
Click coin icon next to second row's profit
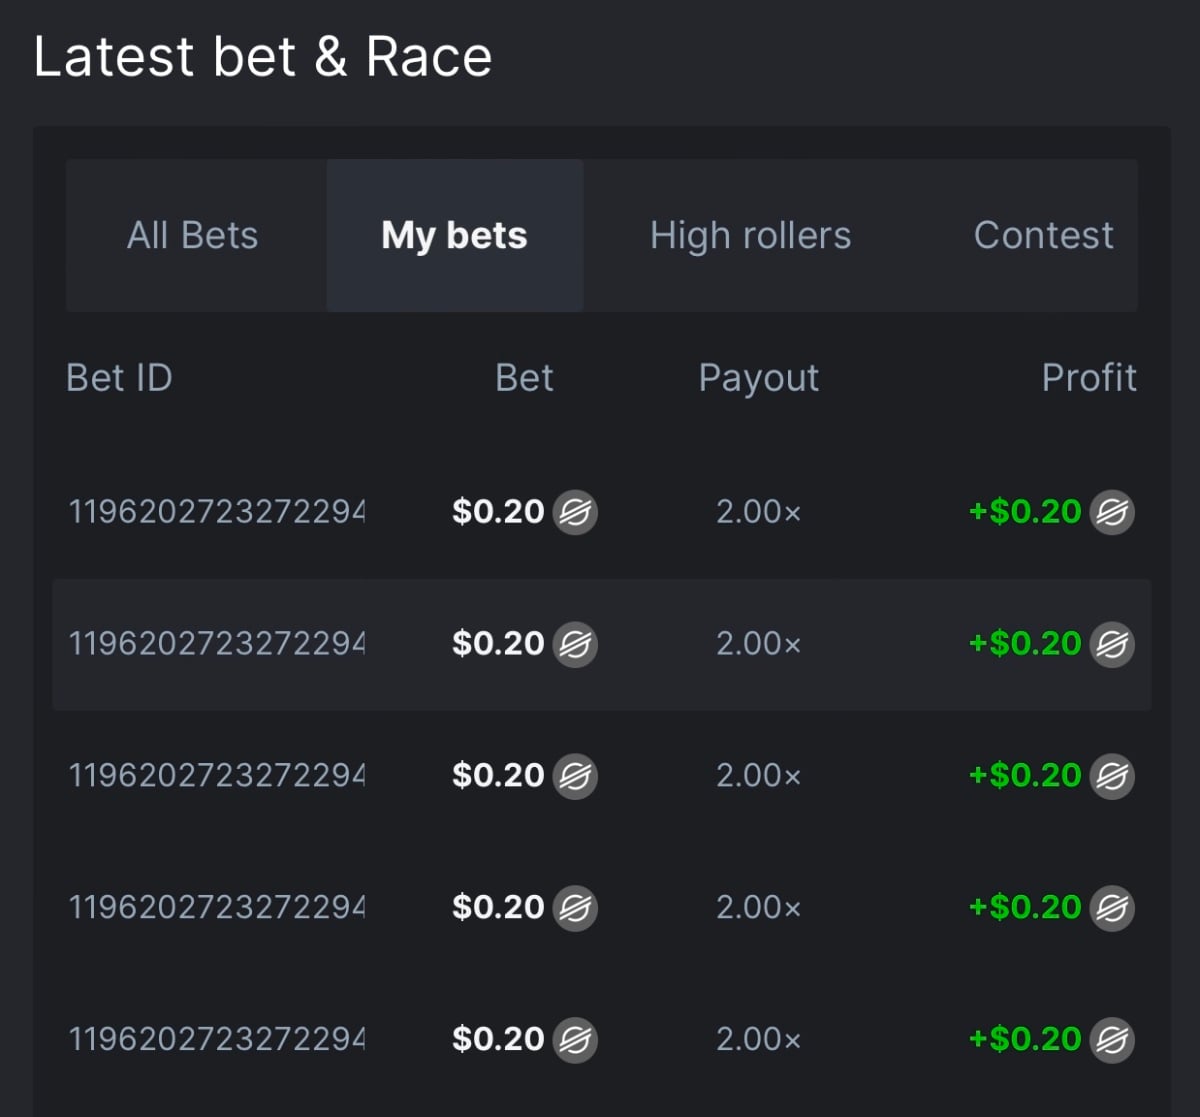(x=1111, y=644)
